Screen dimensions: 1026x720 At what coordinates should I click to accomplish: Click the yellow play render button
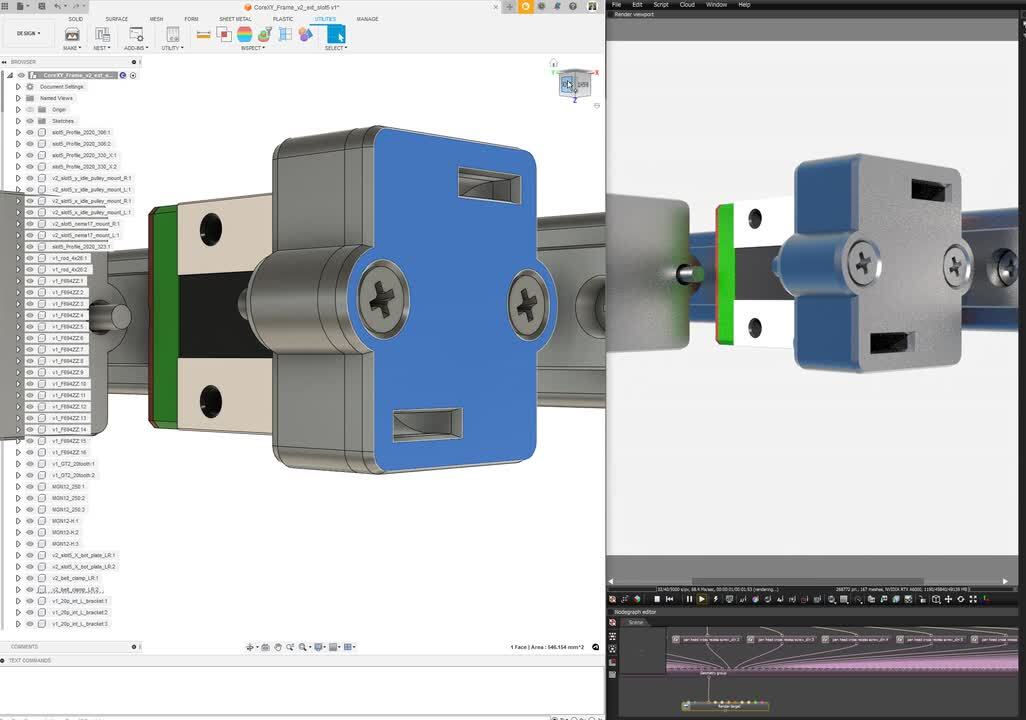pyautogui.click(x=701, y=599)
